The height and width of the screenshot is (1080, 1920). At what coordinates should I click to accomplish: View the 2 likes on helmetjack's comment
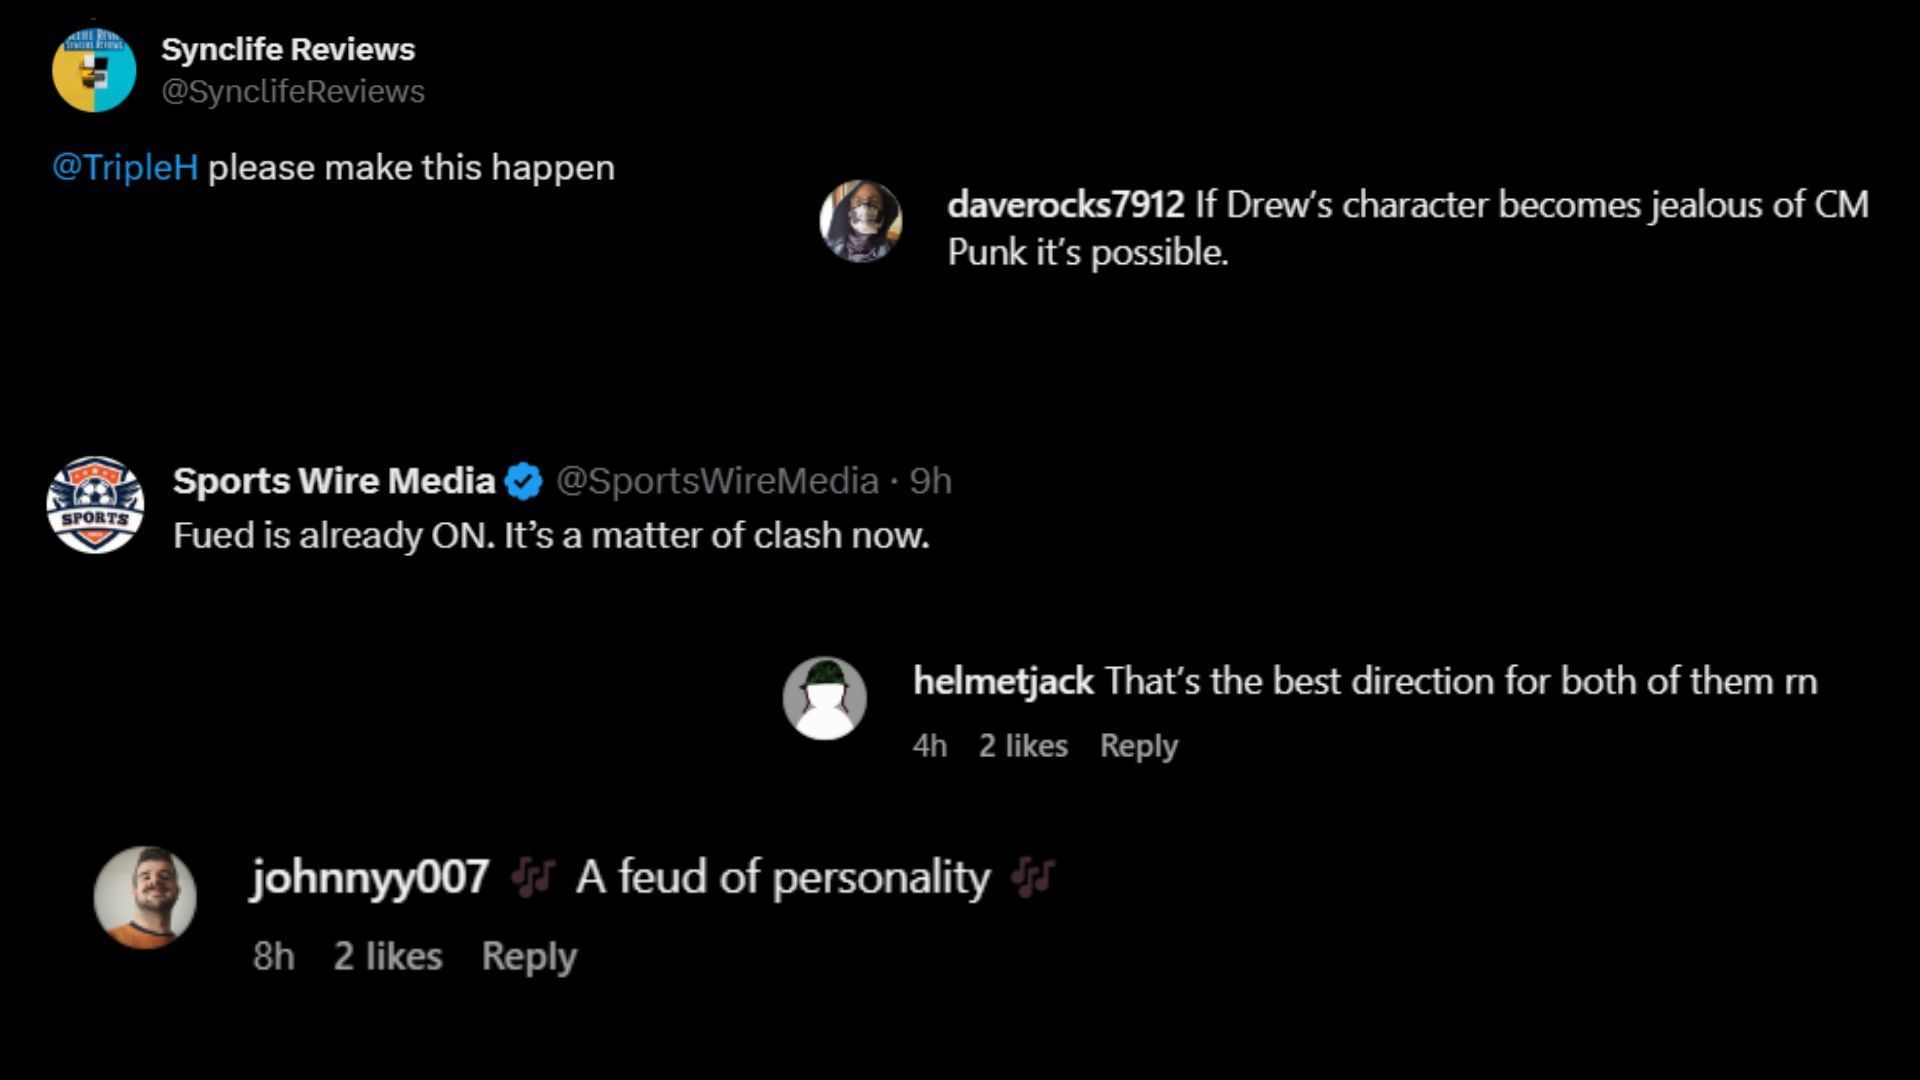[x=1023, y=746]
